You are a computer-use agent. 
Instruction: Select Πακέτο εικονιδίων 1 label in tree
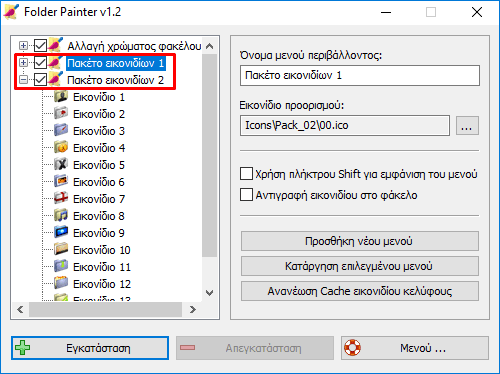[116, 63]
